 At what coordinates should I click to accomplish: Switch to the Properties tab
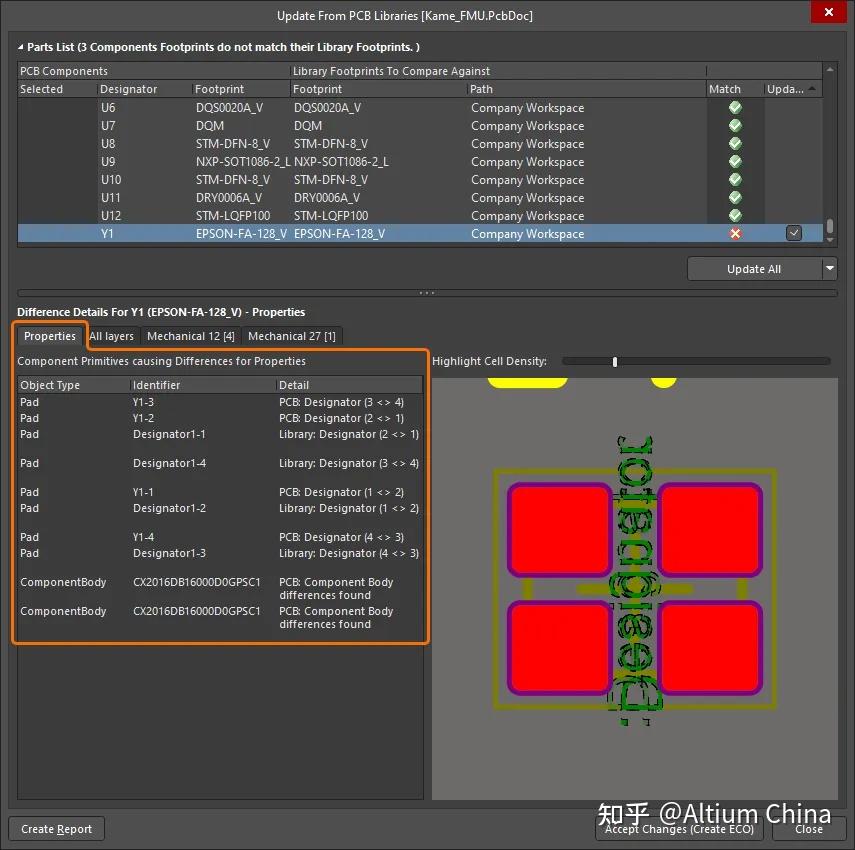tap(49, 336)
